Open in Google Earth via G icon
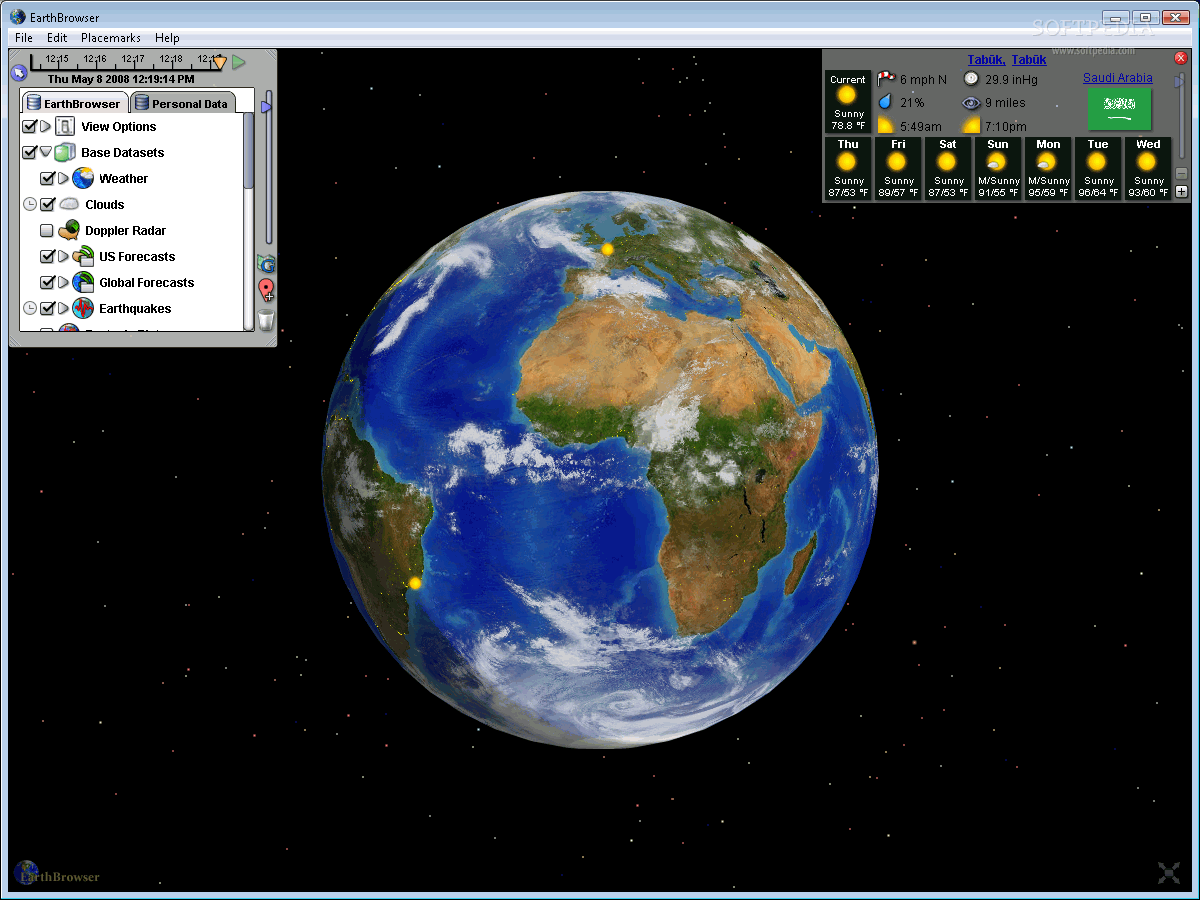This screenshot has width=1200, height=900. click(266, 264)
